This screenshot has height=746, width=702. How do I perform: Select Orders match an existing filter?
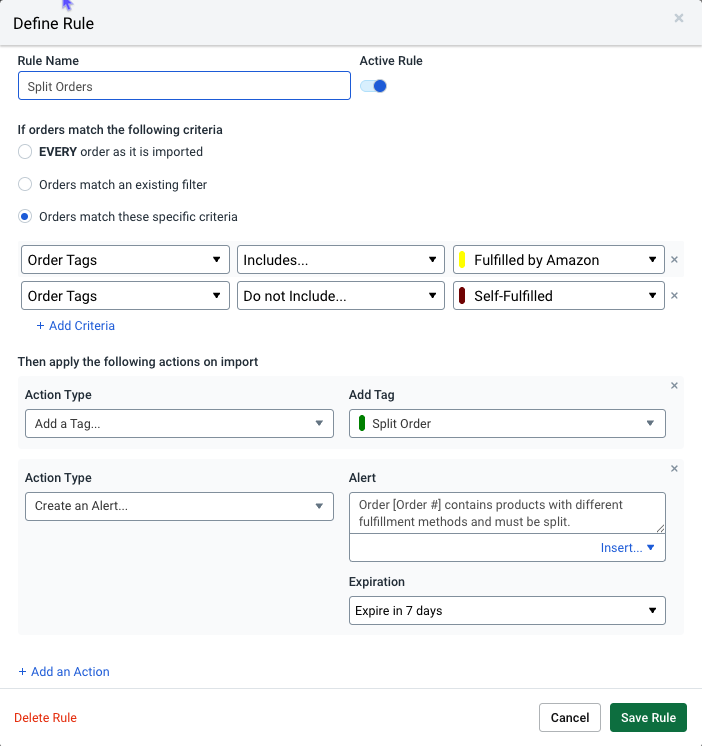pyautogui.click(x=25, y=184)
